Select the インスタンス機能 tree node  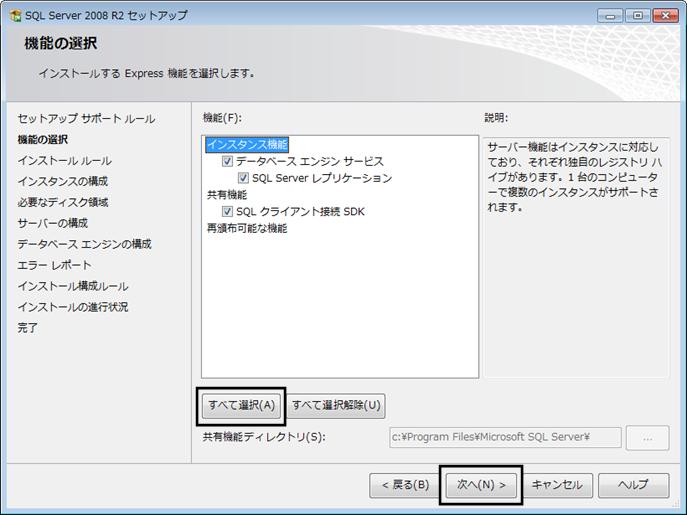coord(247,145)
